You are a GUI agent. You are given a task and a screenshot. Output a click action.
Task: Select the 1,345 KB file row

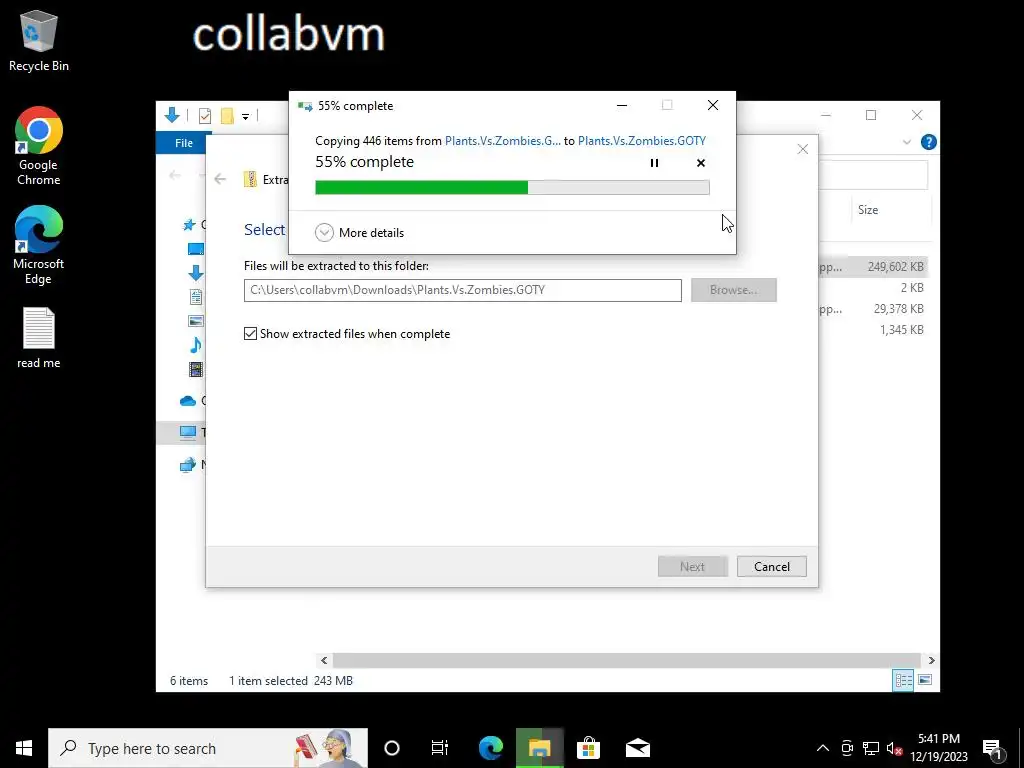point(872,330)
